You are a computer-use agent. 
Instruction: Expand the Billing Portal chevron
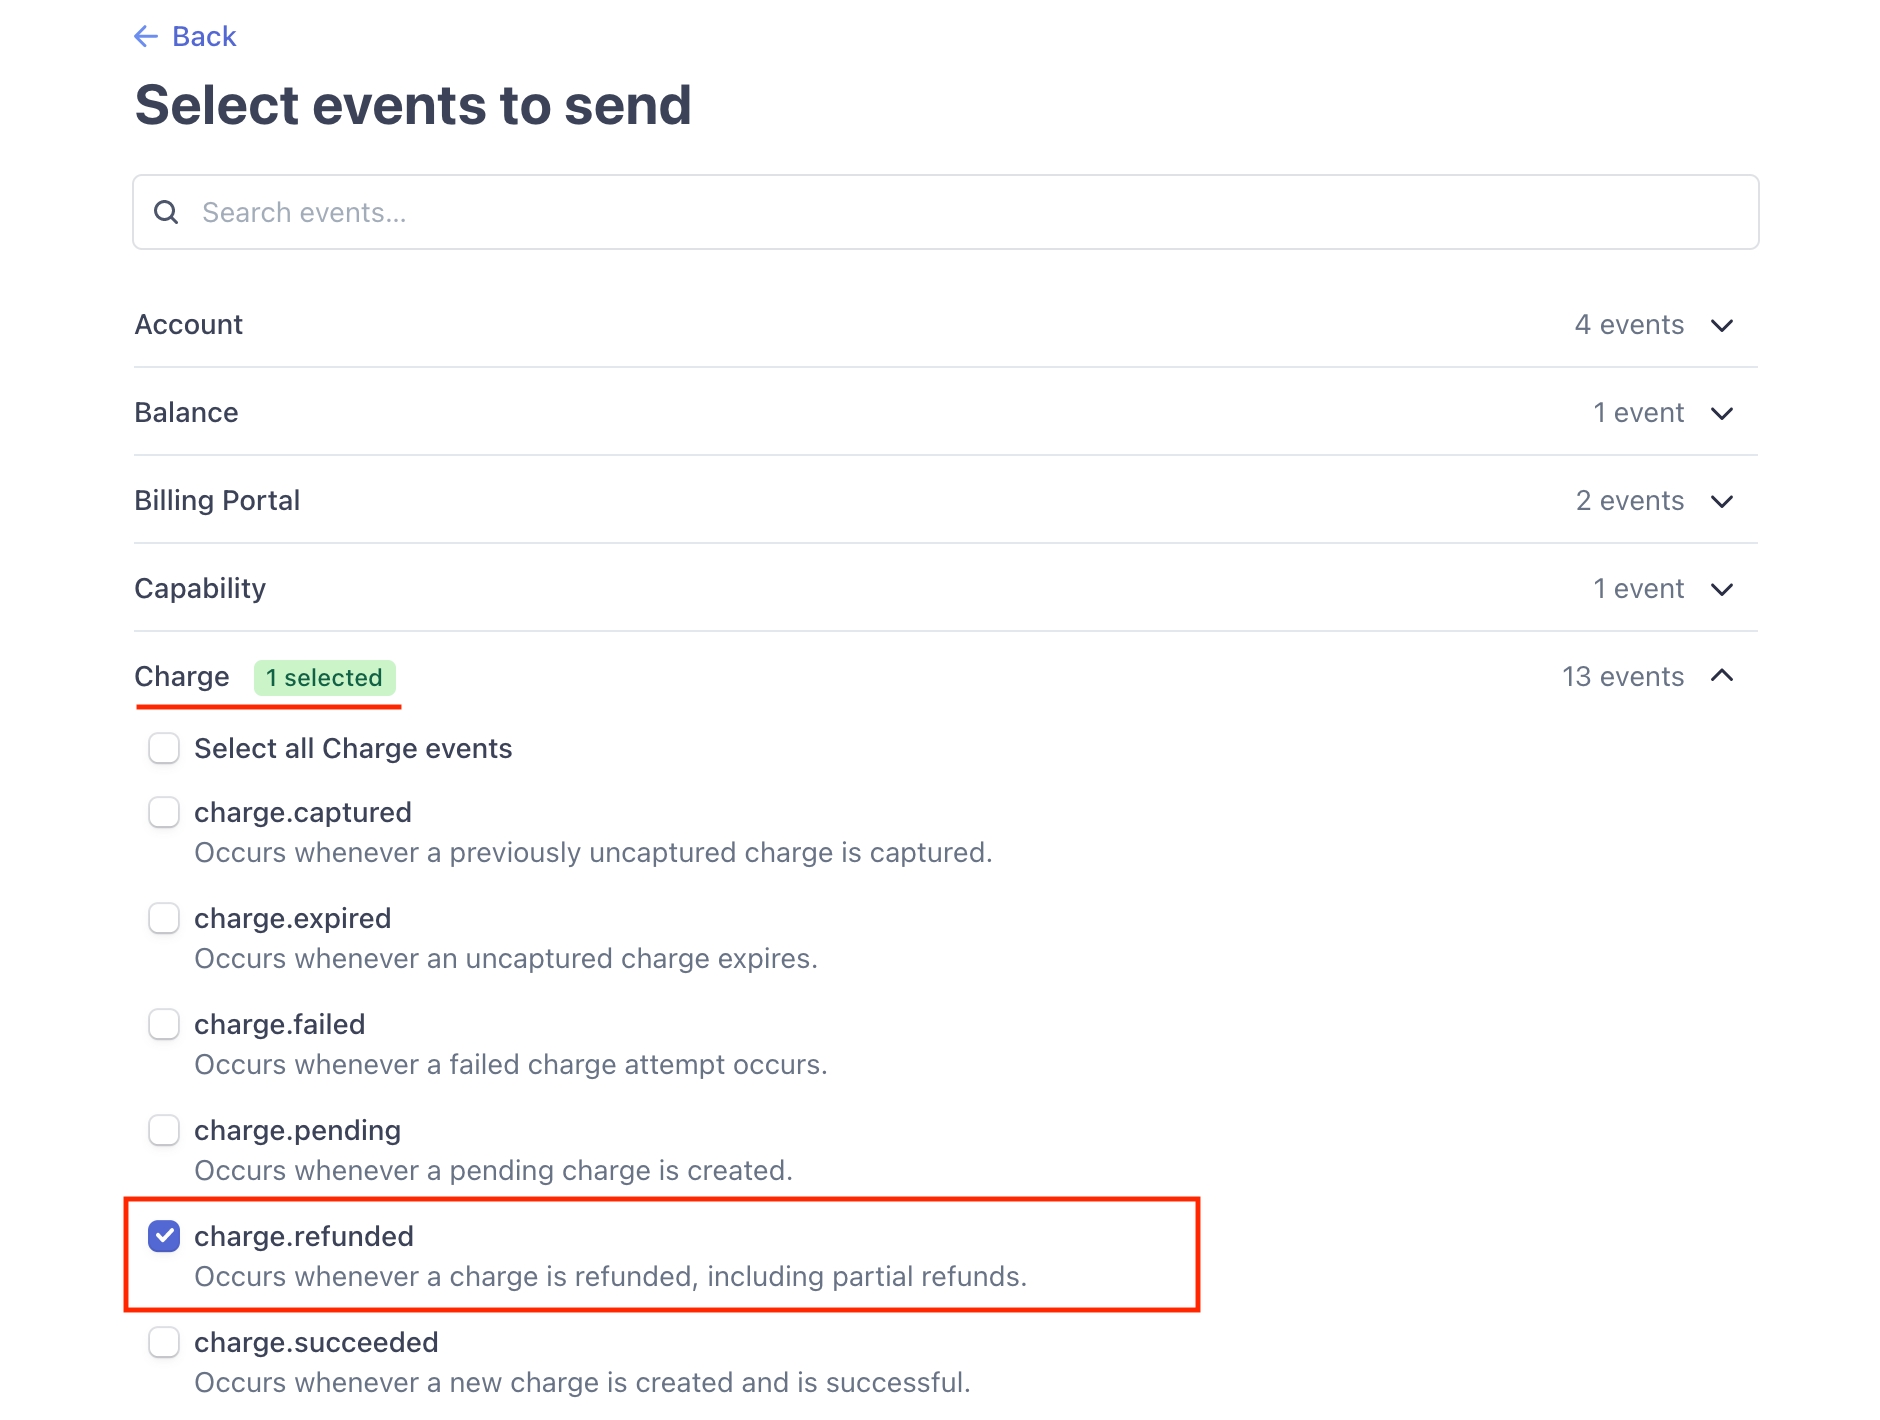point(1721,501)
